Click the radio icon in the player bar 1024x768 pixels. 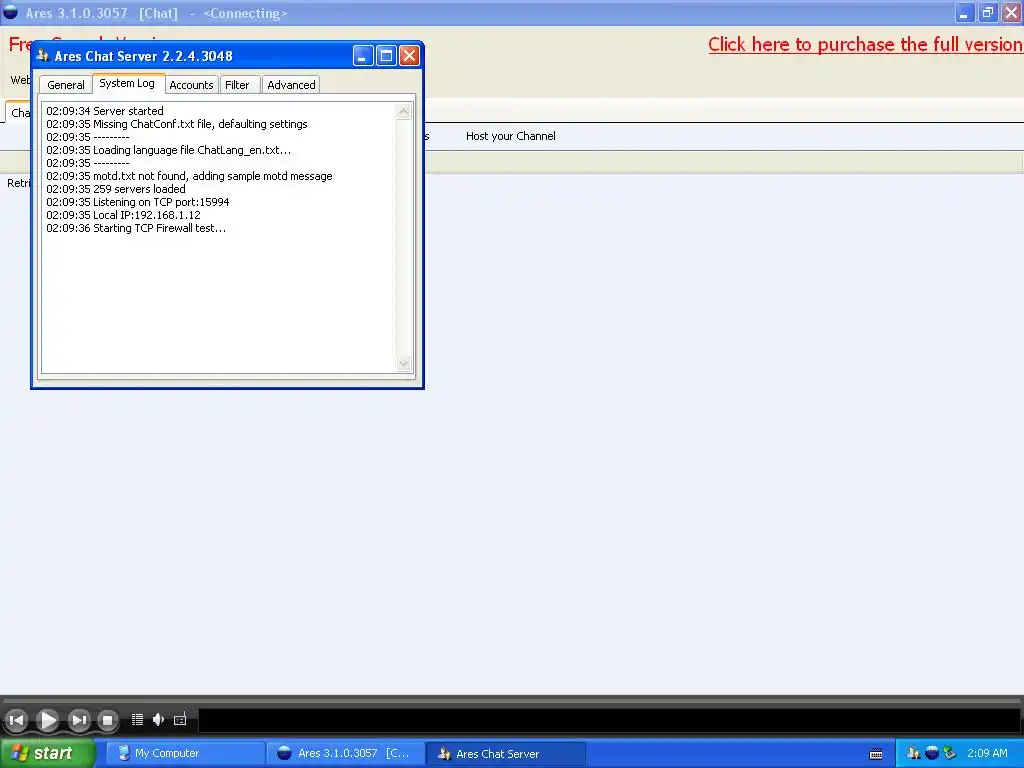[x=180, y=720]
